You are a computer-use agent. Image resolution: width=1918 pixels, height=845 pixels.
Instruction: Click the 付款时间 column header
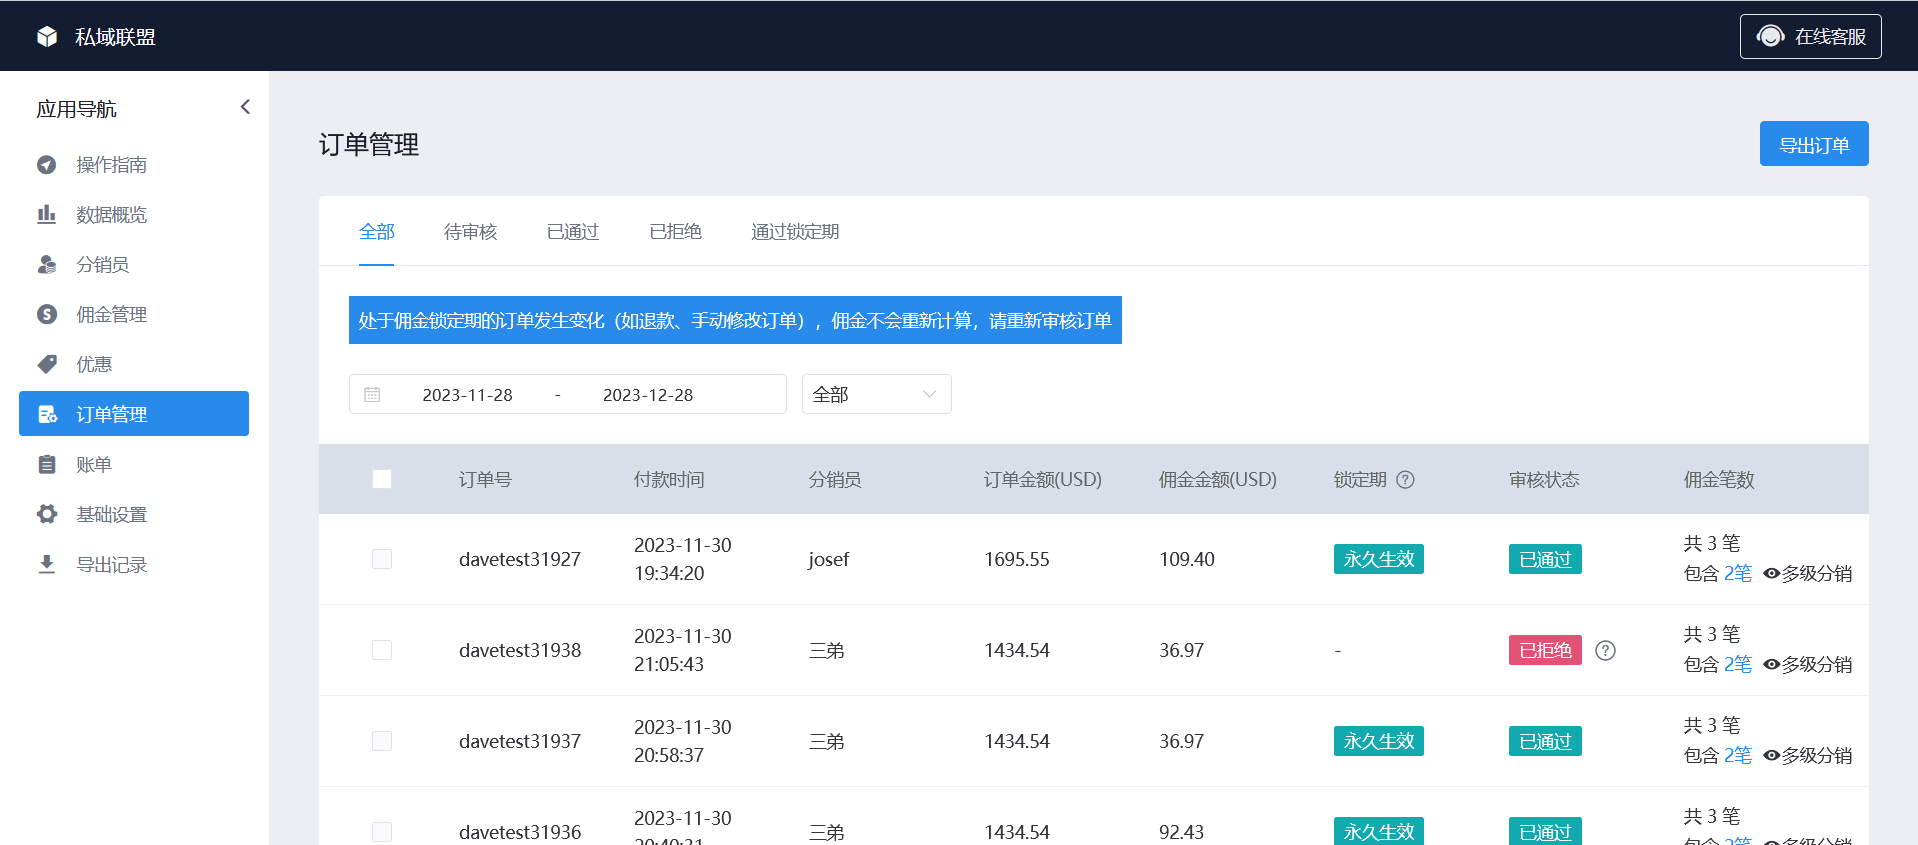669,480
